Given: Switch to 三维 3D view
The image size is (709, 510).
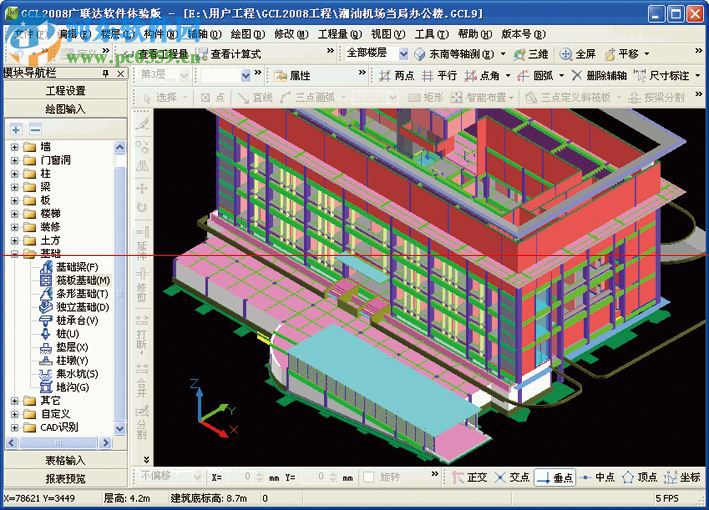Looking at the screenshot, I should coord(531,54).
